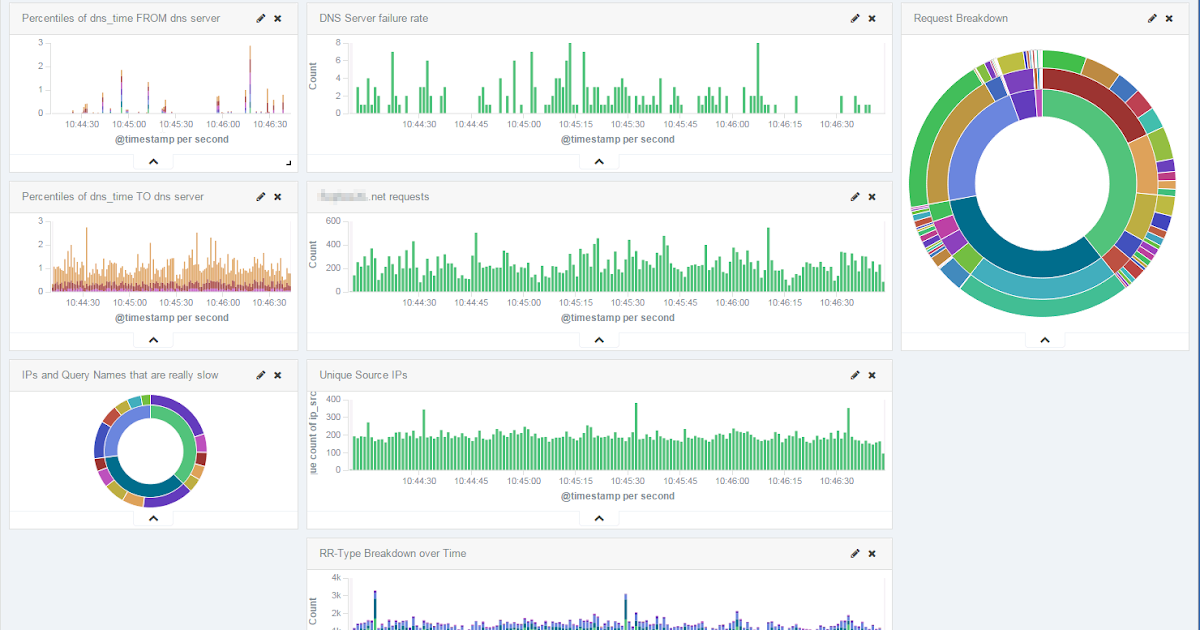
Task: Click 'Percentiles of dns_time TO dns server' title
Action: [x=113, y=196]
